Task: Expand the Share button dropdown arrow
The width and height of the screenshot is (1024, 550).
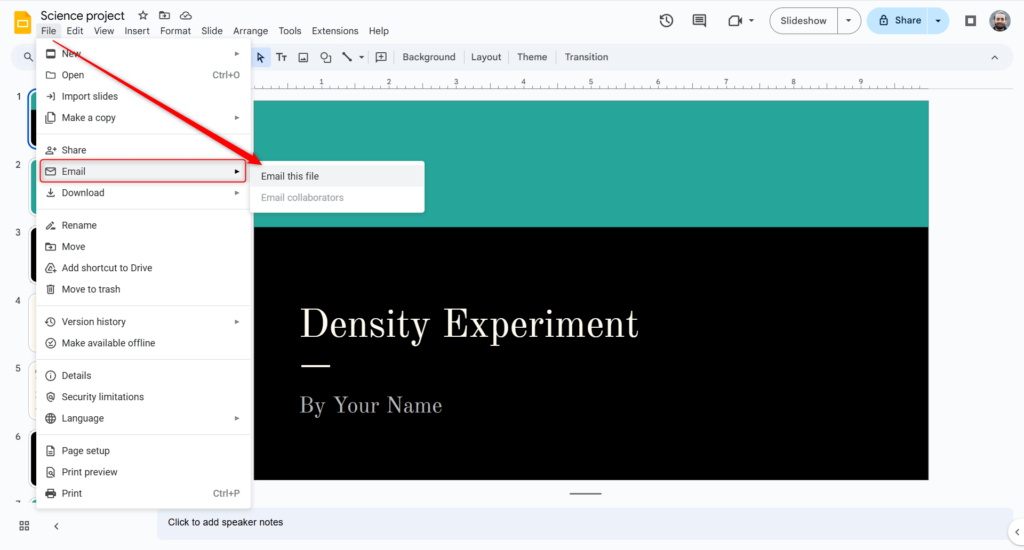Action: pyautogui.click(x=938, y=20)
